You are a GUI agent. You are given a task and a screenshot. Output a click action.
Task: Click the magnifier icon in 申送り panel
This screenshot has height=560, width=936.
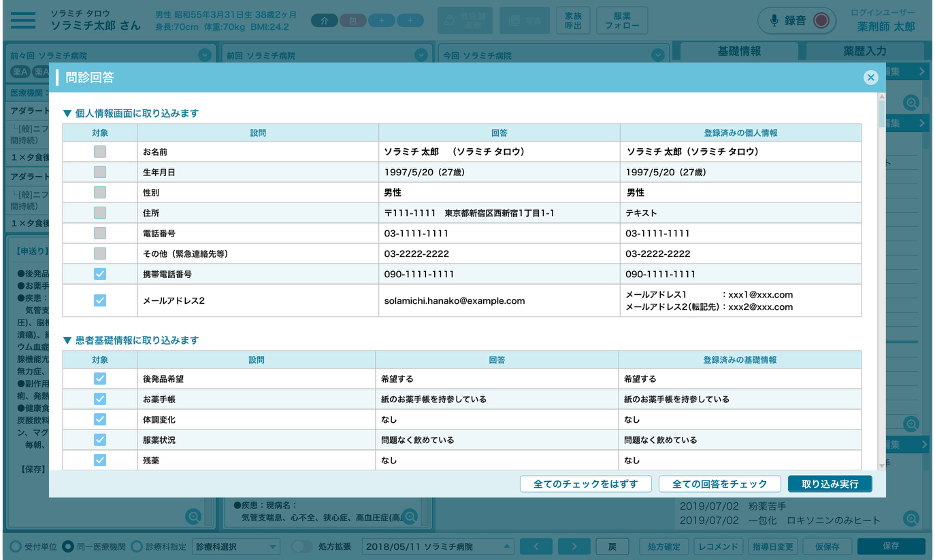point(193,517)
